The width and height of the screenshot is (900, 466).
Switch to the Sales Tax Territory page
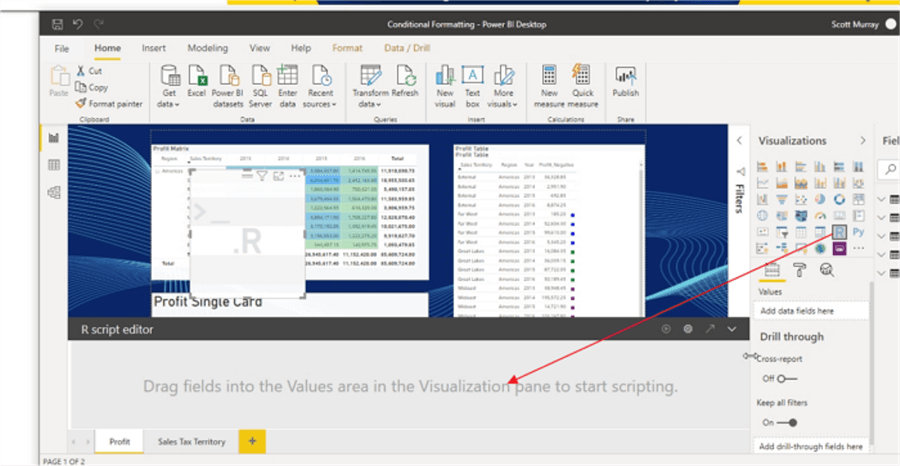pos(190,441)
